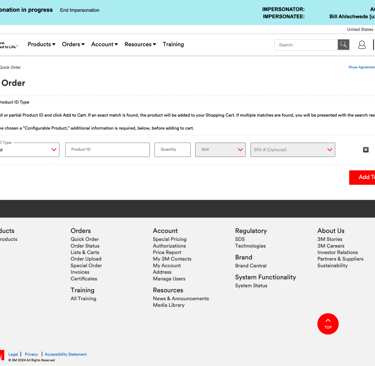Open 3M Stories footer link
The height and width of the screenshot is (366, 375).
click(x=330, y=239)
